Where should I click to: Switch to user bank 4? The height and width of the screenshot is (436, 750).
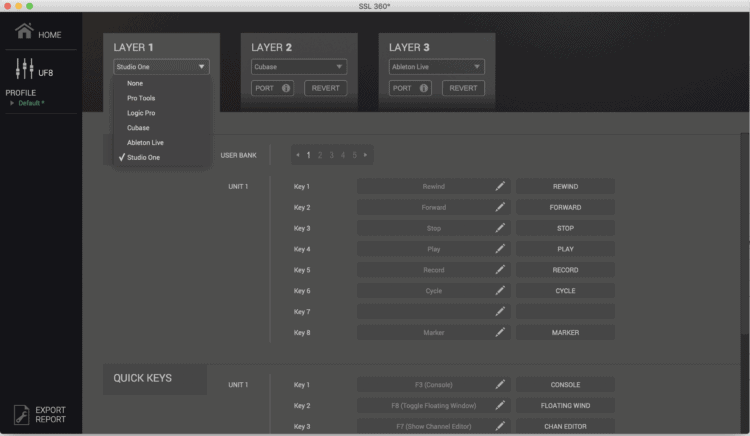pos(343,155)
